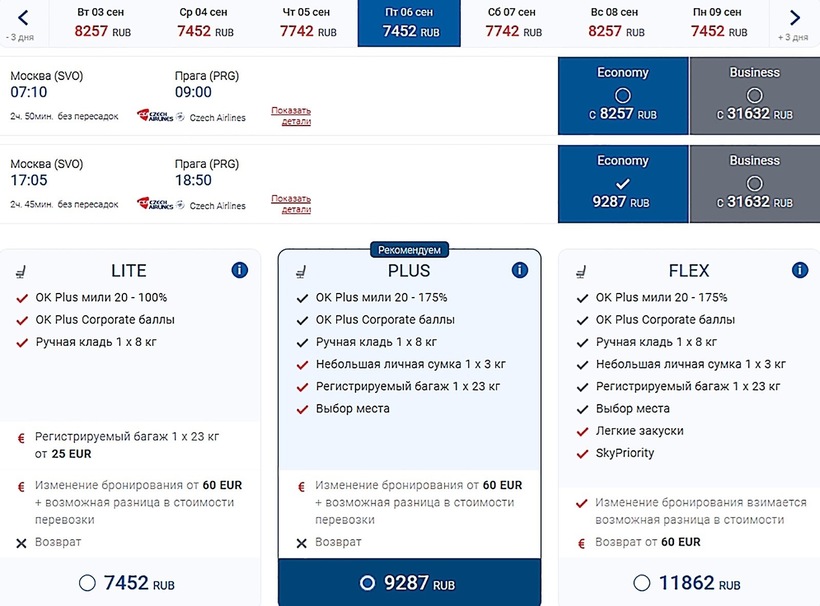Choose Business 31632 RUB for 17:05 flight
The height and width of the screenshot is (606, 820).
pos(754,184)
